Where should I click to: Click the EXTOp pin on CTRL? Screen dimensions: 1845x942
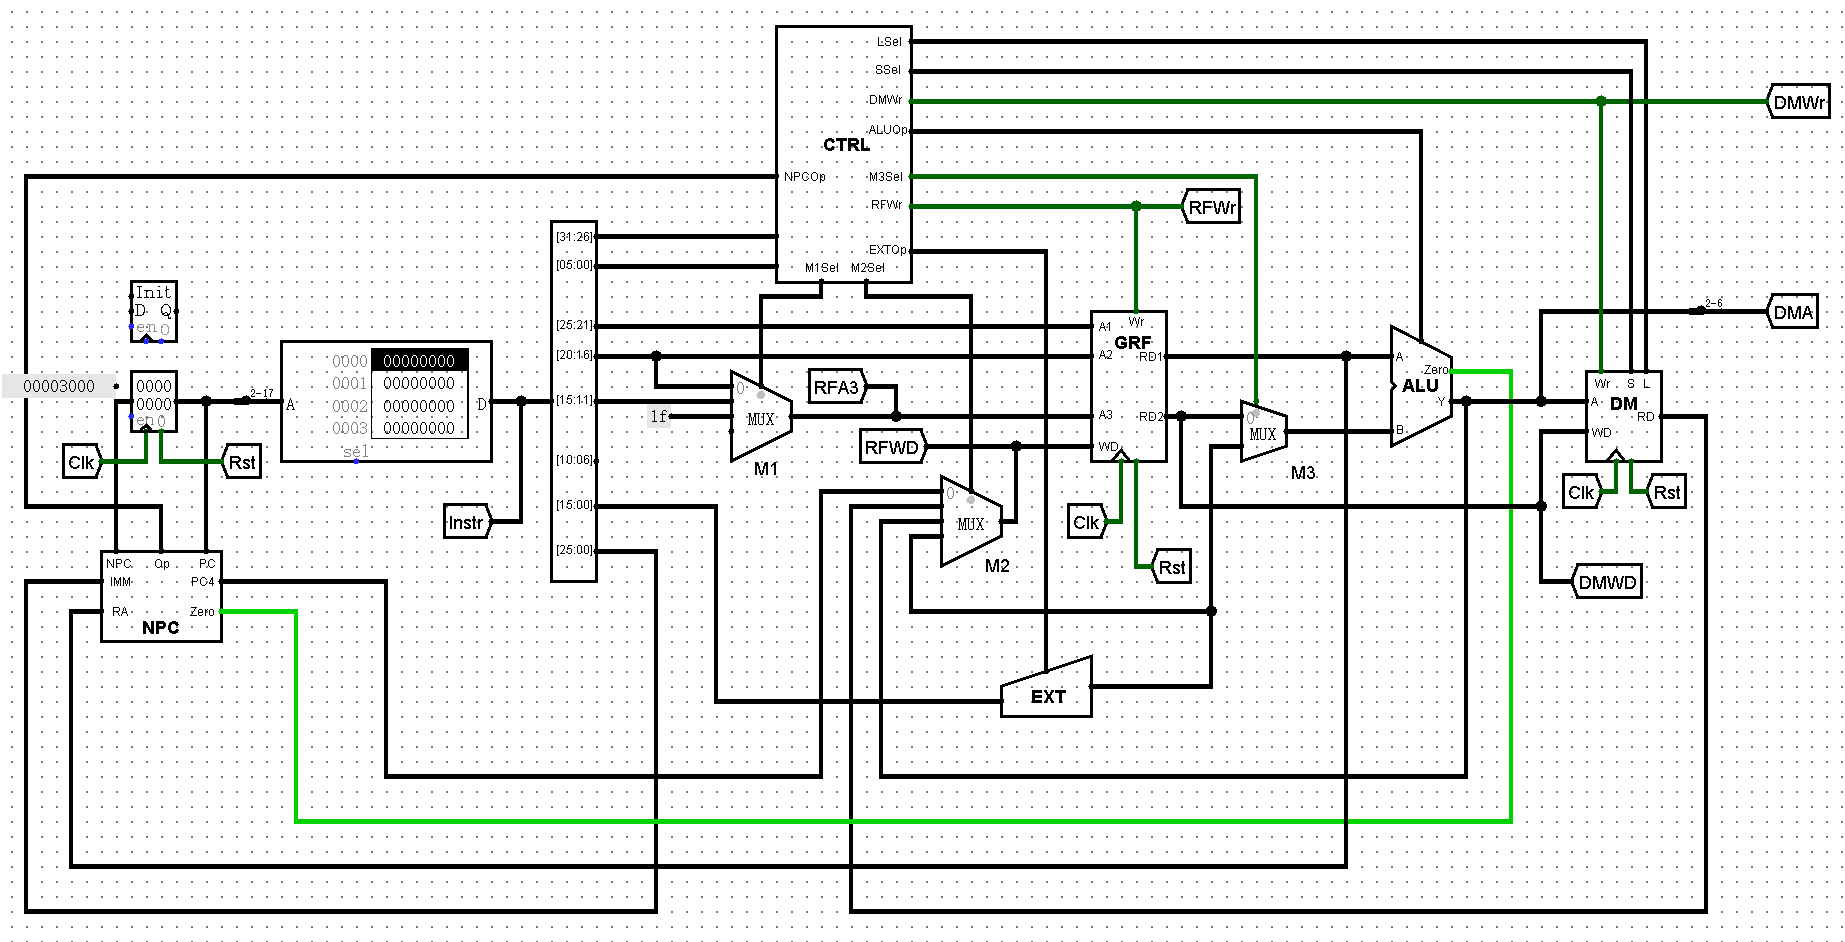tap(888, 250)
